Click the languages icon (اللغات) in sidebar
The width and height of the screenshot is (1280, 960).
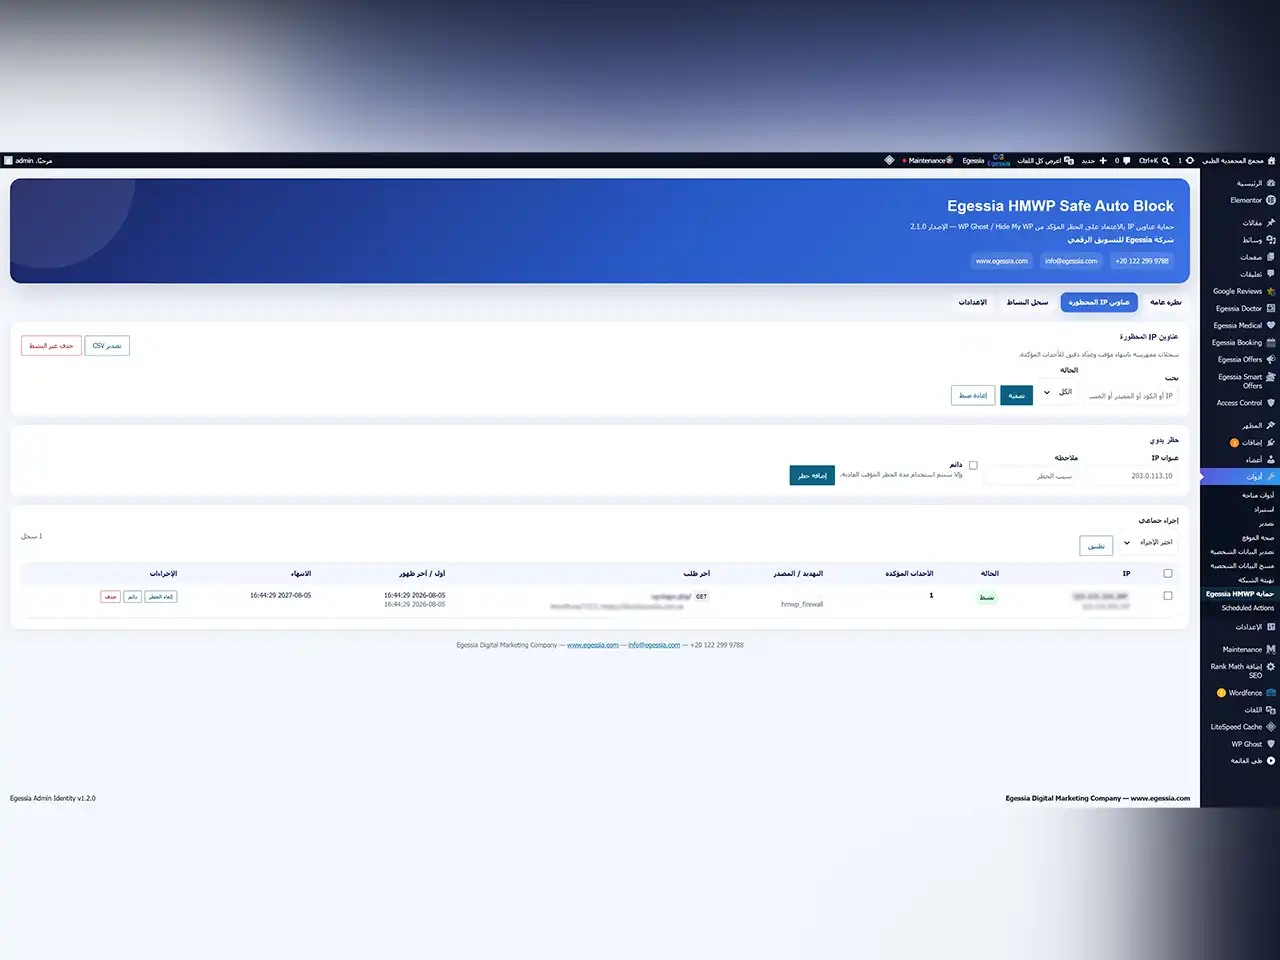1271,710
